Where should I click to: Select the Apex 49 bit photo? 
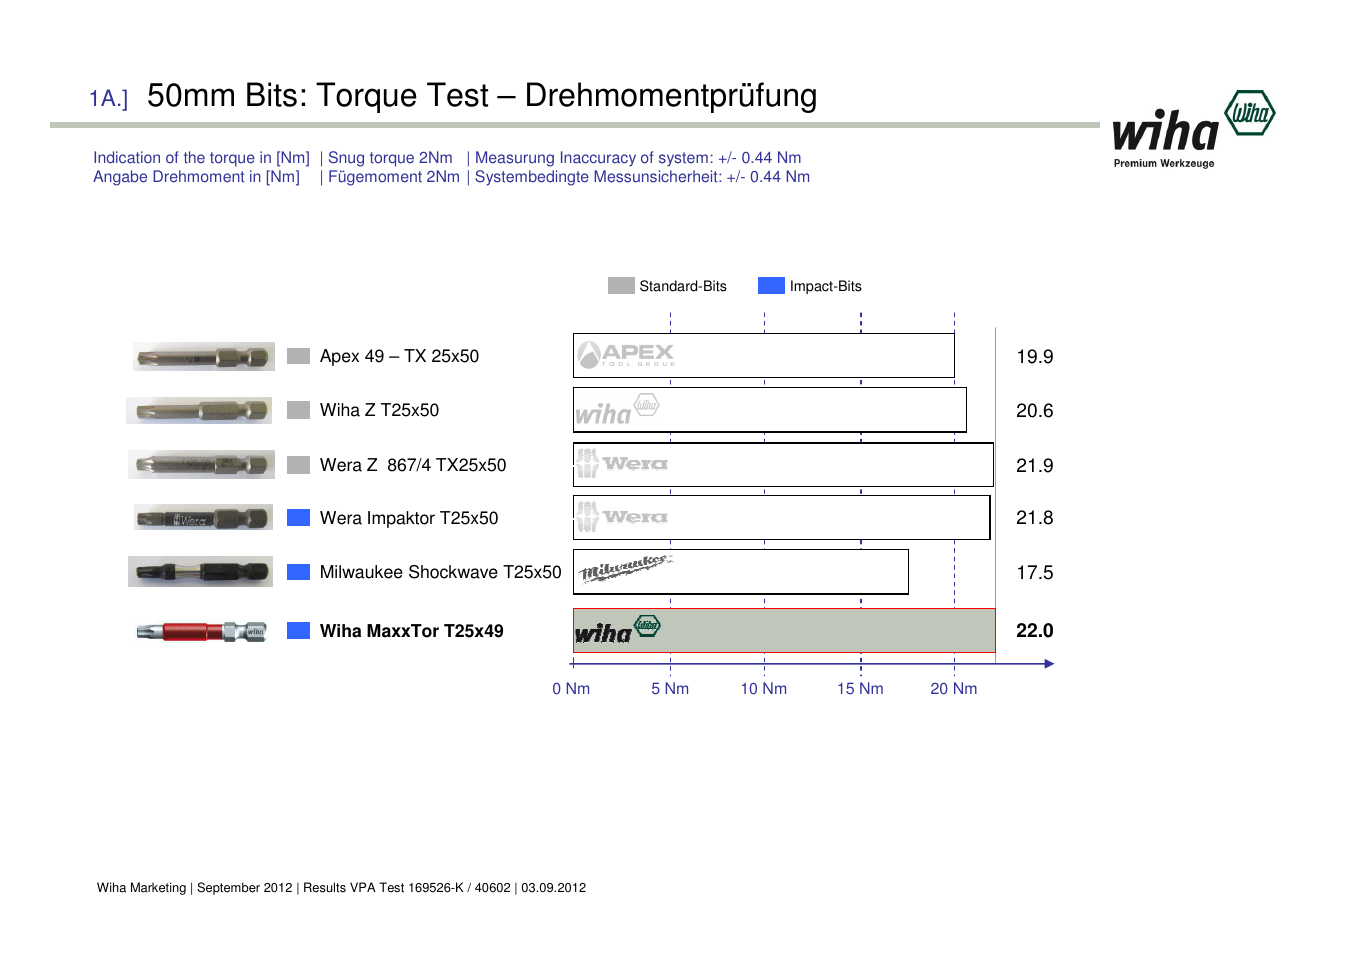[204, 357]
